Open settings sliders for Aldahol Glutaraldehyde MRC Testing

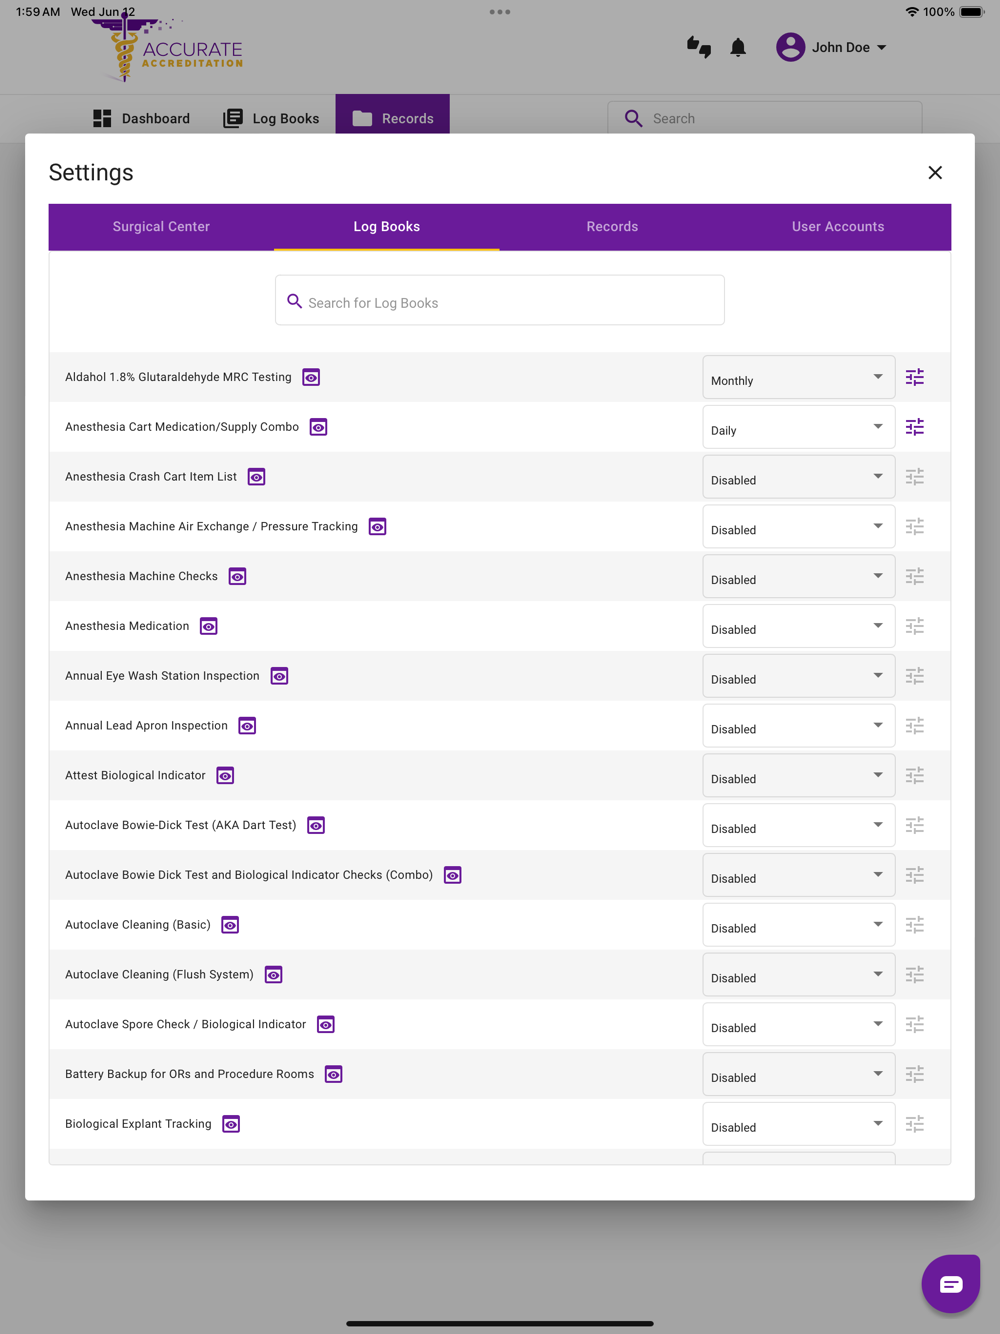pos(915,377)
